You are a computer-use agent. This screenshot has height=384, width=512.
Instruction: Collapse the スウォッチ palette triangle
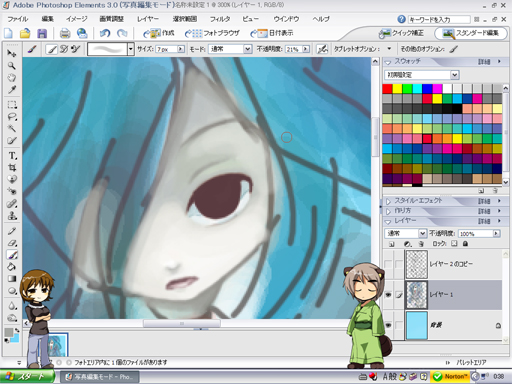[x=387, y=62]
